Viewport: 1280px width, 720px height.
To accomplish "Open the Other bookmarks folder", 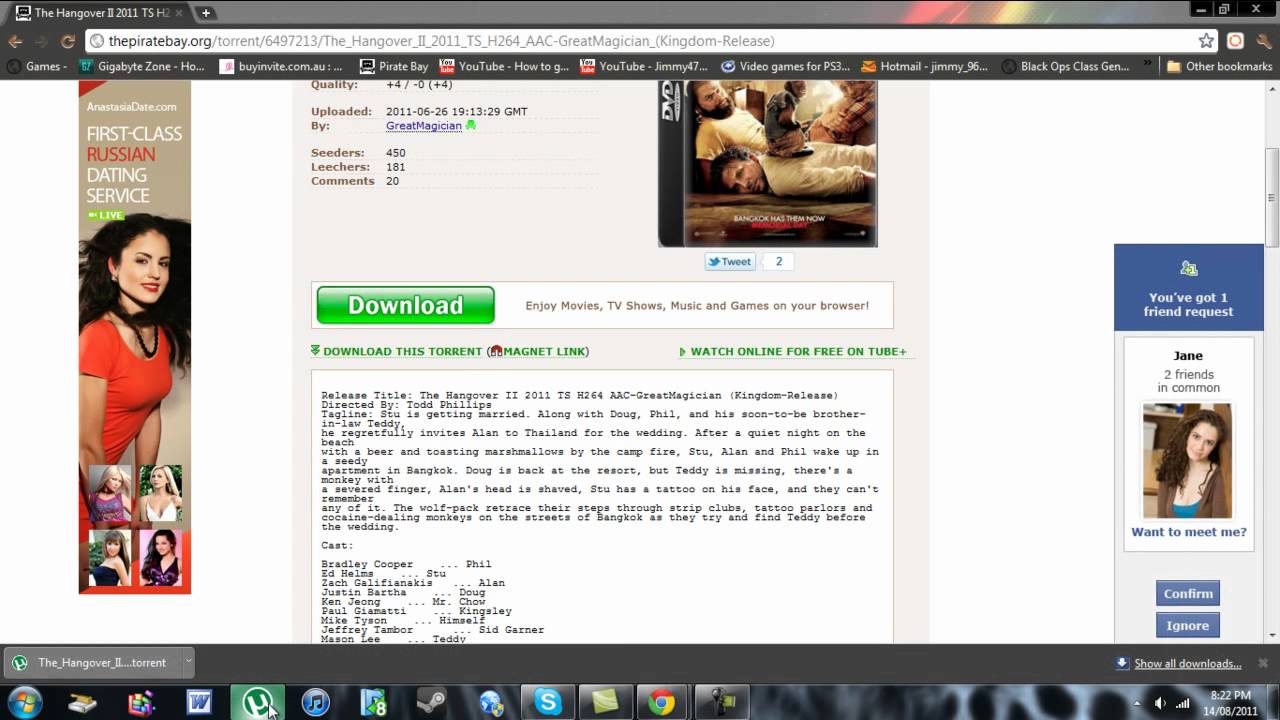I will (x=1219, y=67).
